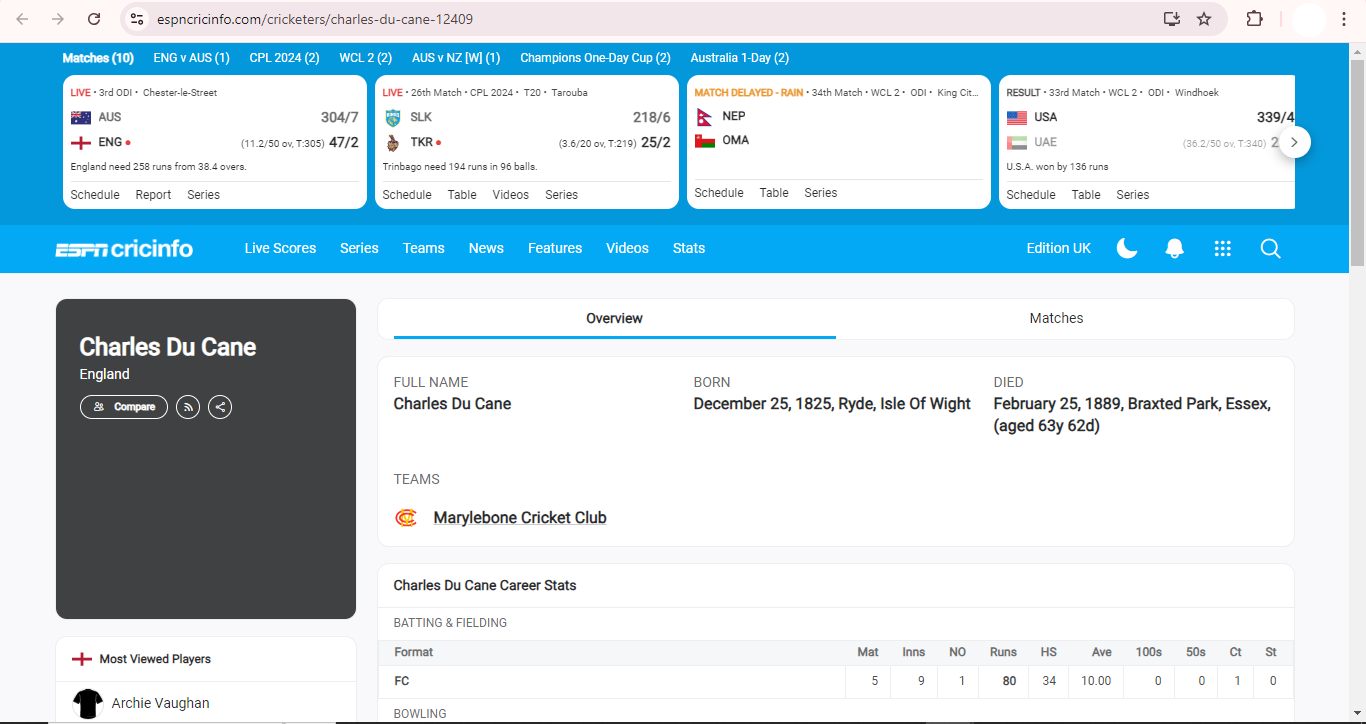Click the Compare button

[124, 407]
